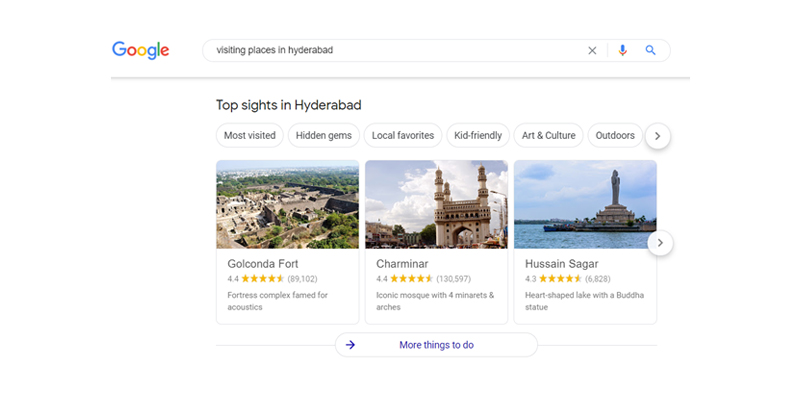This screenshot has height=400, width=800.
Task: Click the search box with hyderabad query
Action: (x=436, y=51)
